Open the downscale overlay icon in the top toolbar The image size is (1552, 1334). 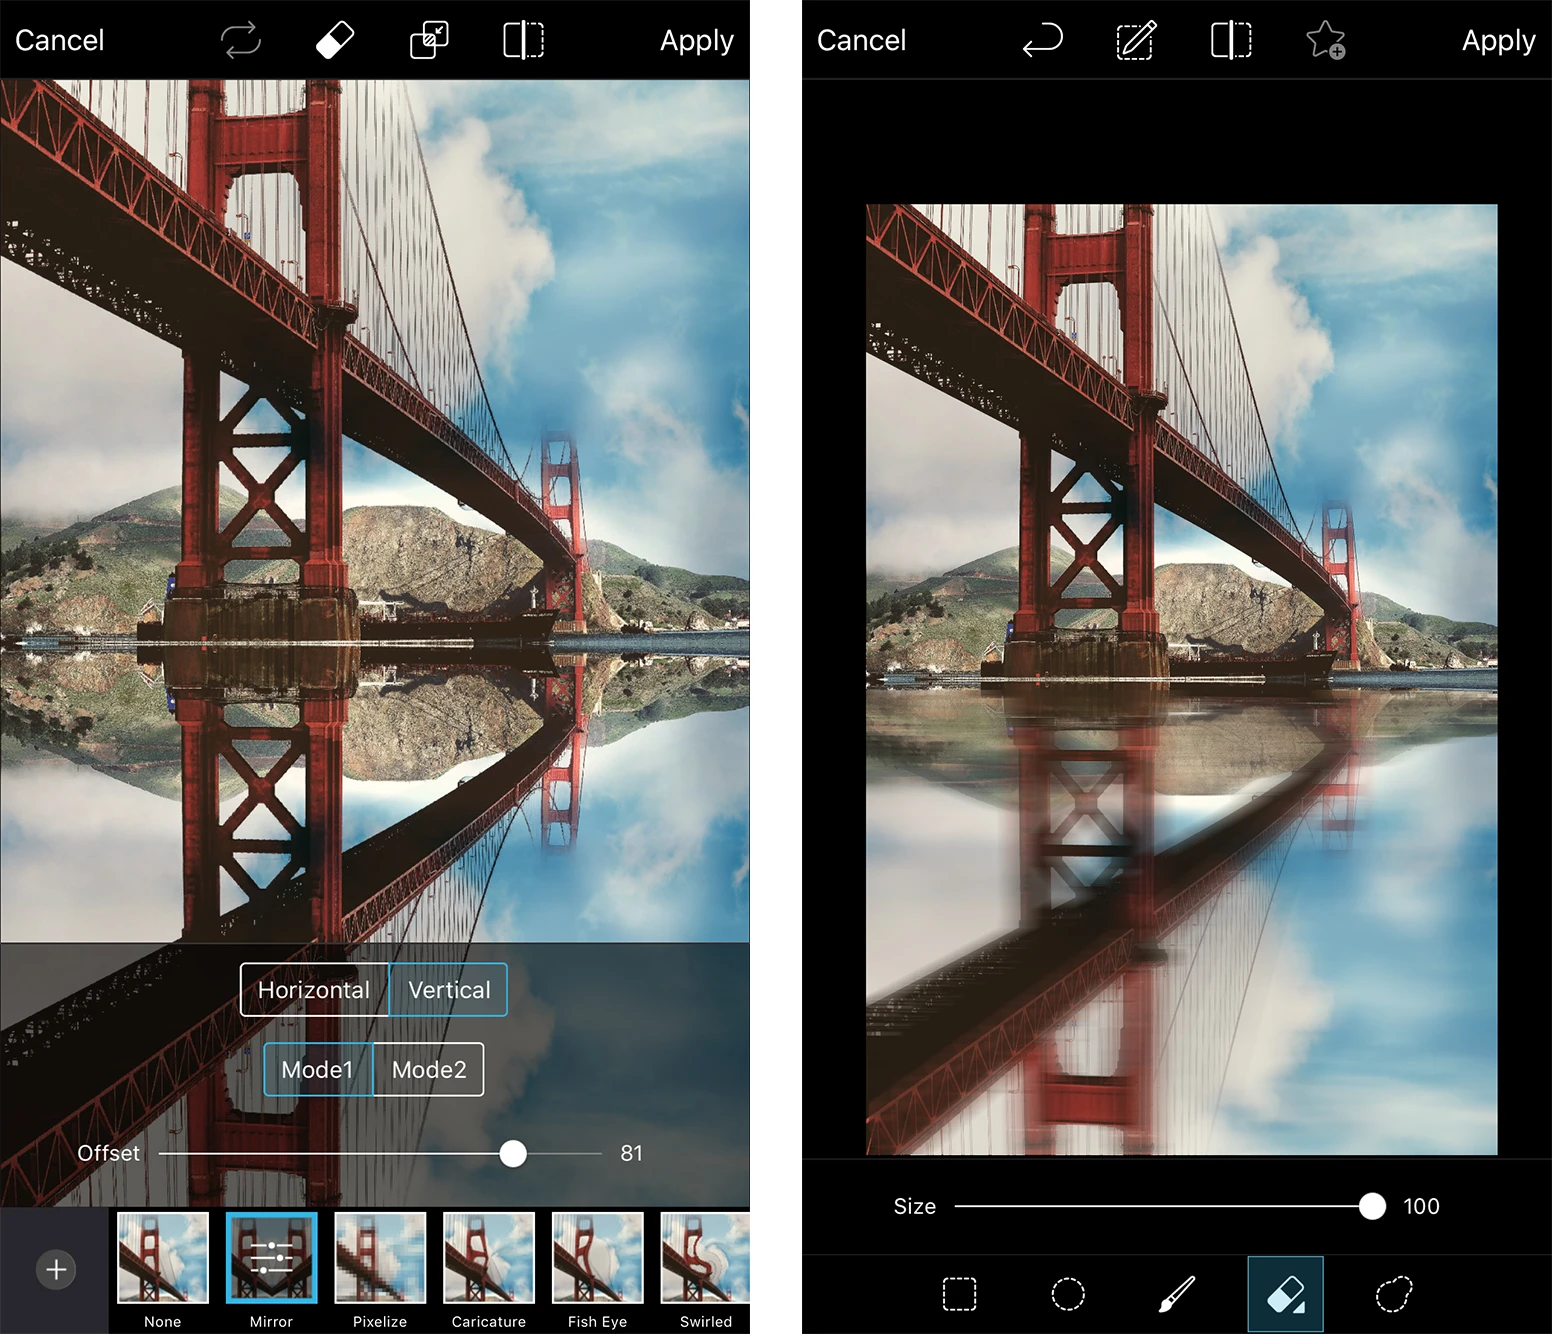[x=430, y=40]
